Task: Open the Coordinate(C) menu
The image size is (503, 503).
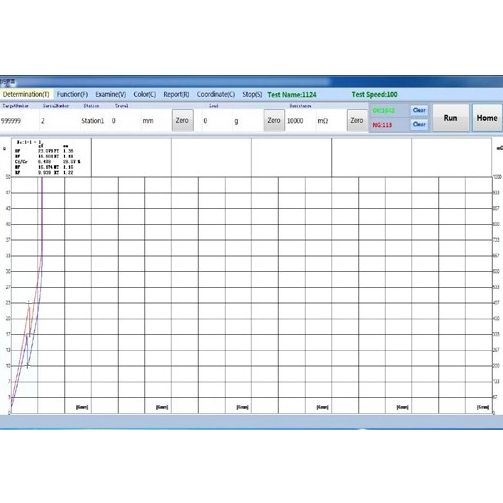Action: point(216,94)
